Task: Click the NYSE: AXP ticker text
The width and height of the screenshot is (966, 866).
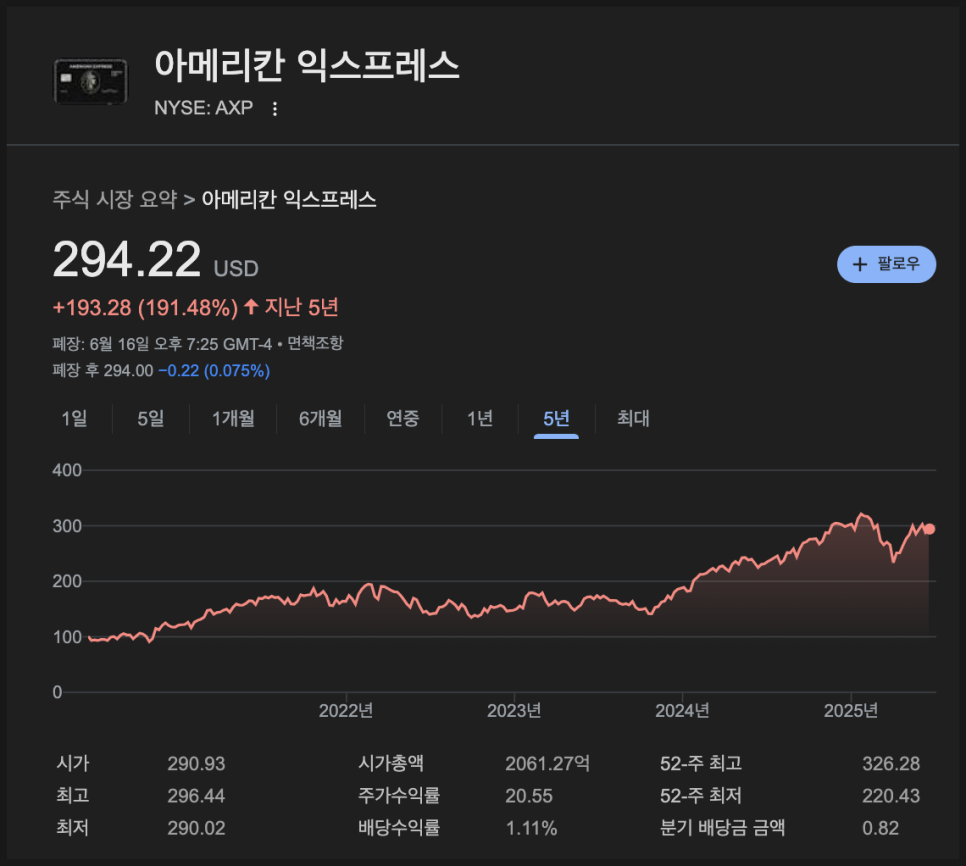Action: 203,108
